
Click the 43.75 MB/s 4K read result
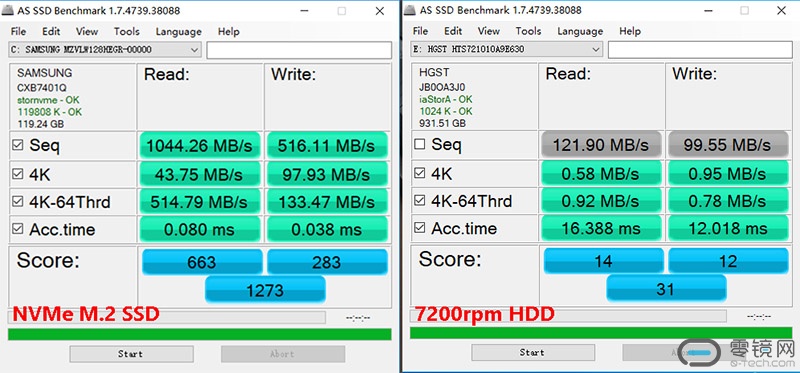coord(199,175)
